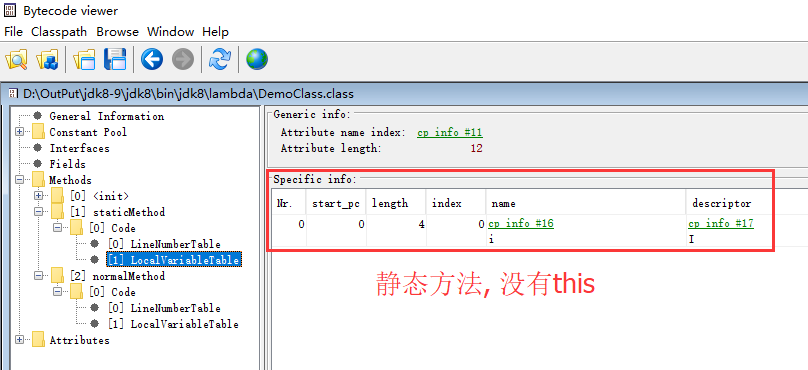Click the browse classpath toolbar icon

[x=47, y=60]
